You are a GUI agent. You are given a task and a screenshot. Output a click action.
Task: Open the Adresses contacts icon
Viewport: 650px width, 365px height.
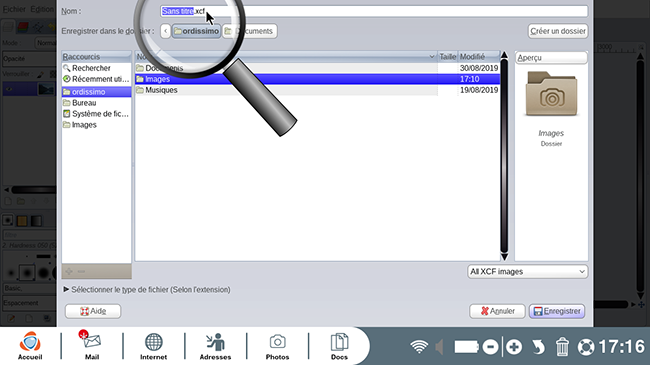point(215,346)
